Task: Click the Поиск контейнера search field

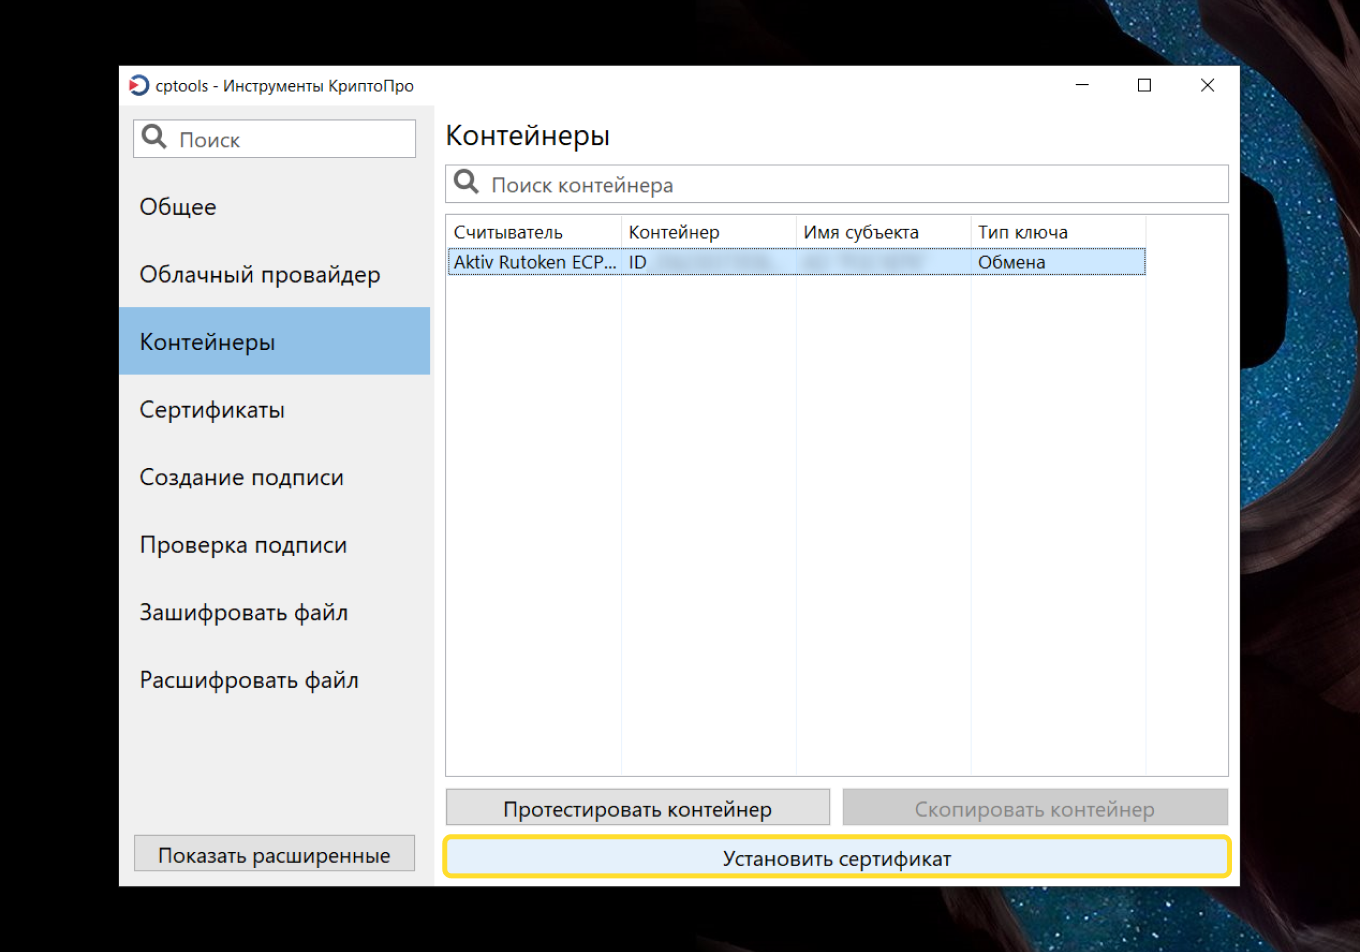Action: [850, 185]
